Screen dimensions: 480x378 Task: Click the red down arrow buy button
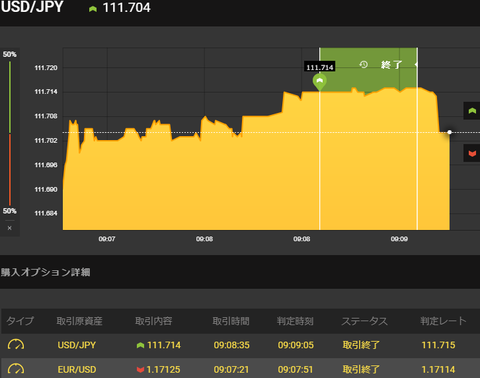click(x=472, y=153)
